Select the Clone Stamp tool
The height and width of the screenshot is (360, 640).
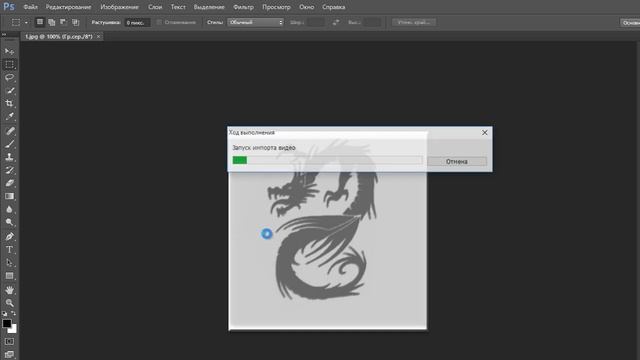tap(9, 157)
